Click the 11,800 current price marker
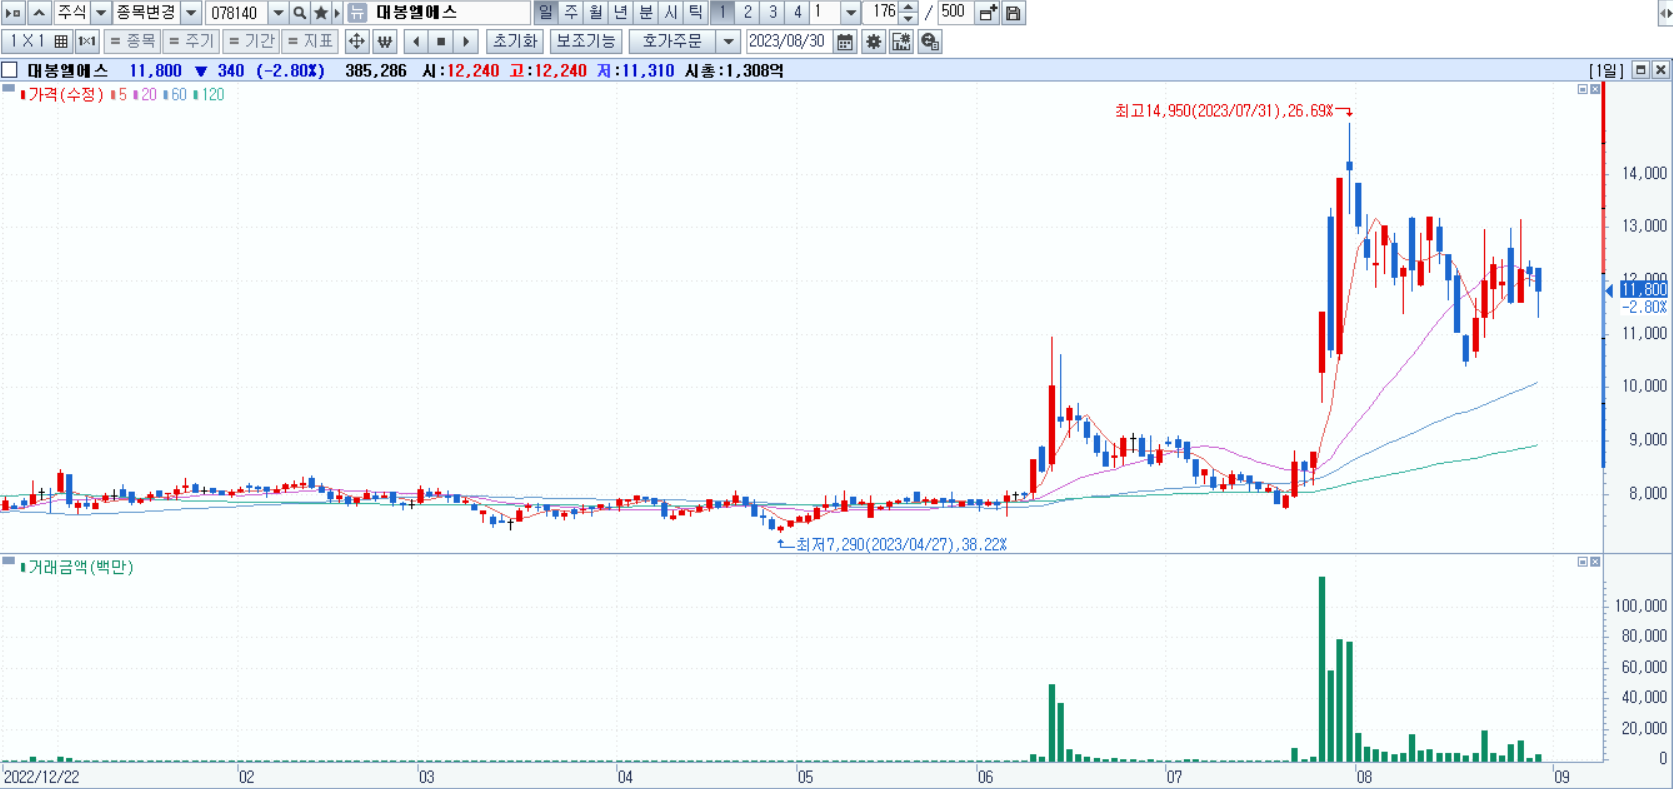 pos(1644,290)
